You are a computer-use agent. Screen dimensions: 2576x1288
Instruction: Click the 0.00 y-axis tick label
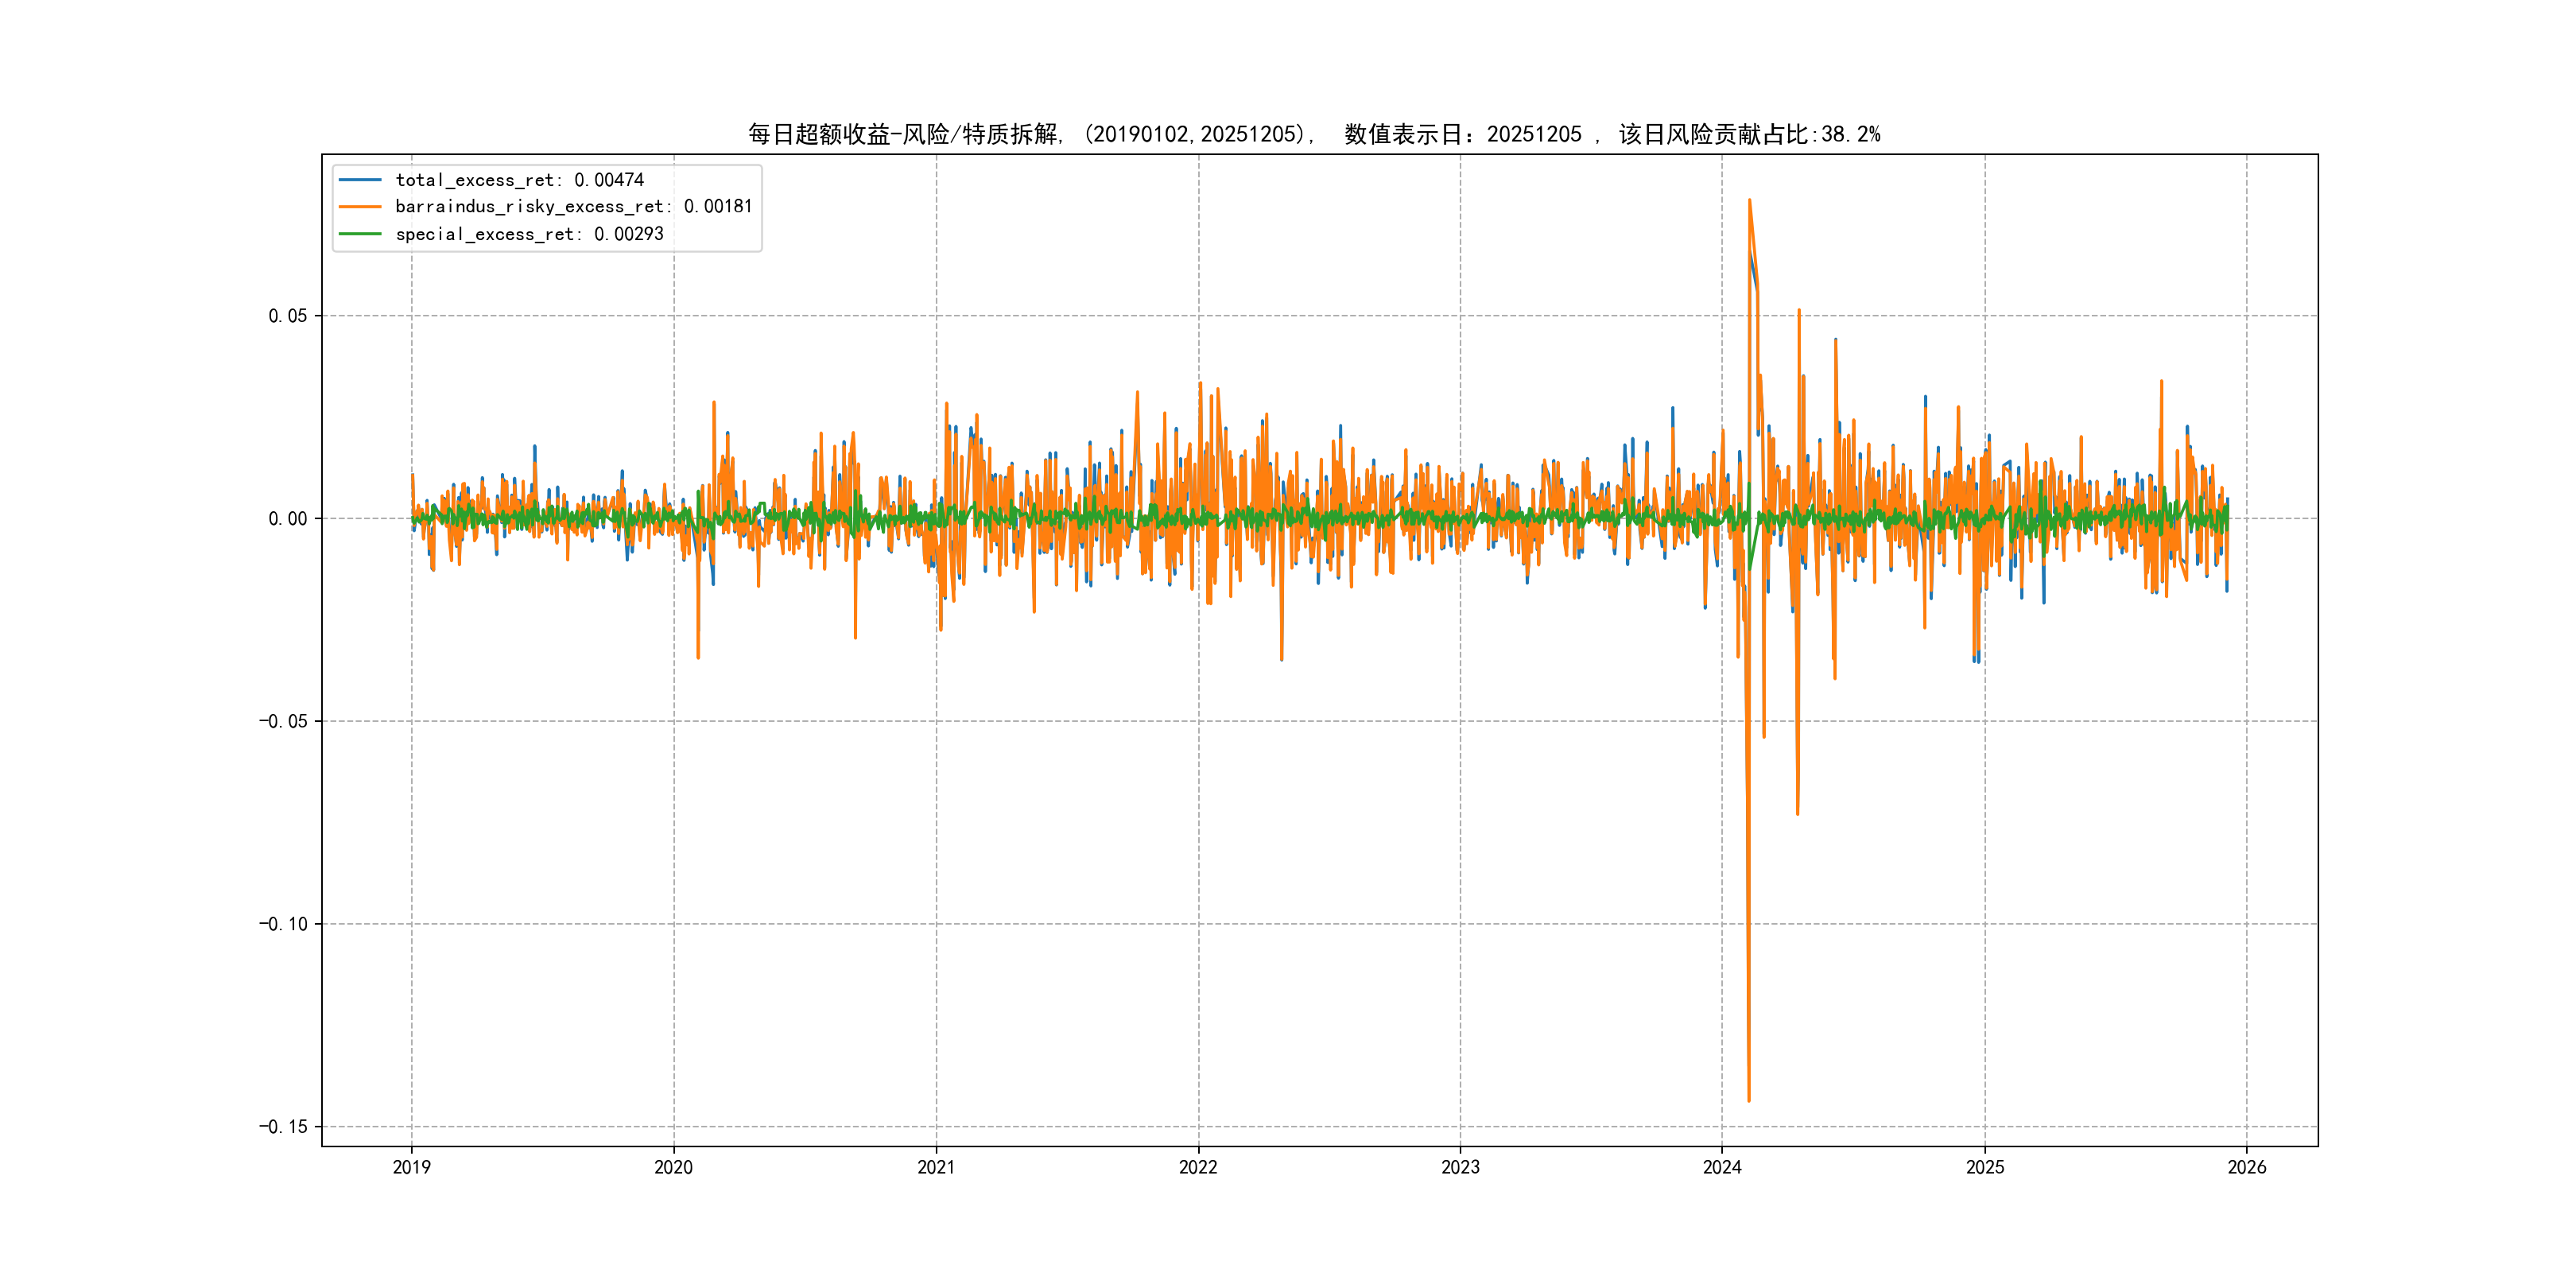287,519
